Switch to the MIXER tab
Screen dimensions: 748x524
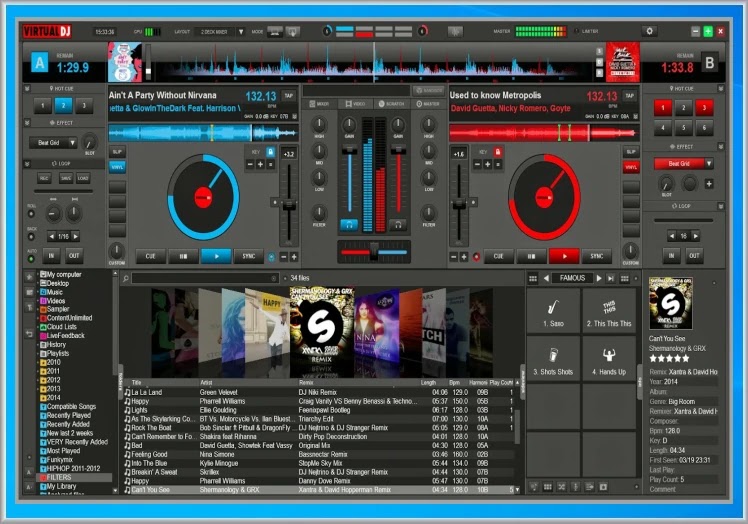pos(319,104)
